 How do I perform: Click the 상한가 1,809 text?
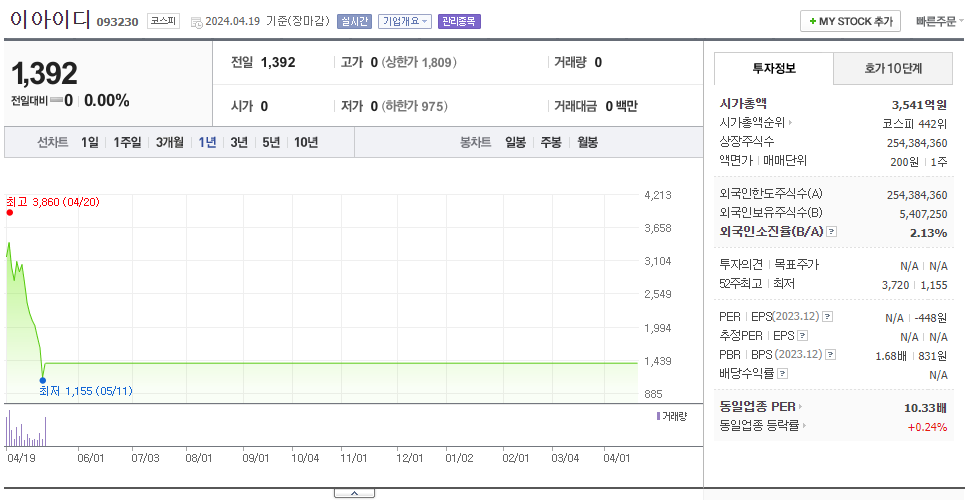(x=419, y=62)
